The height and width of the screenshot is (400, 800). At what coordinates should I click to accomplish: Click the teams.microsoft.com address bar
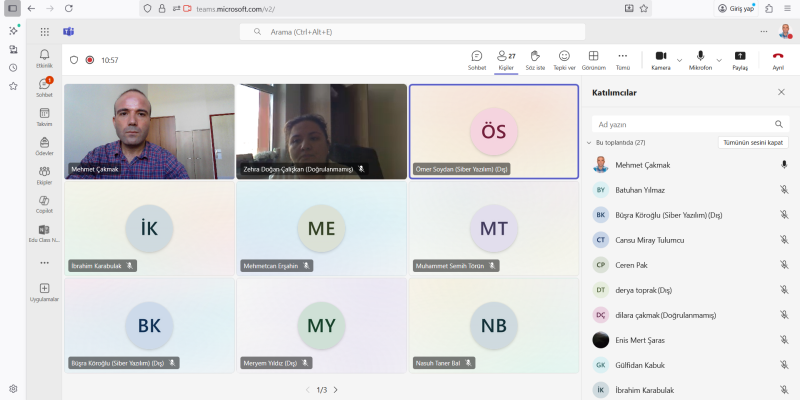tap(395, 8)
